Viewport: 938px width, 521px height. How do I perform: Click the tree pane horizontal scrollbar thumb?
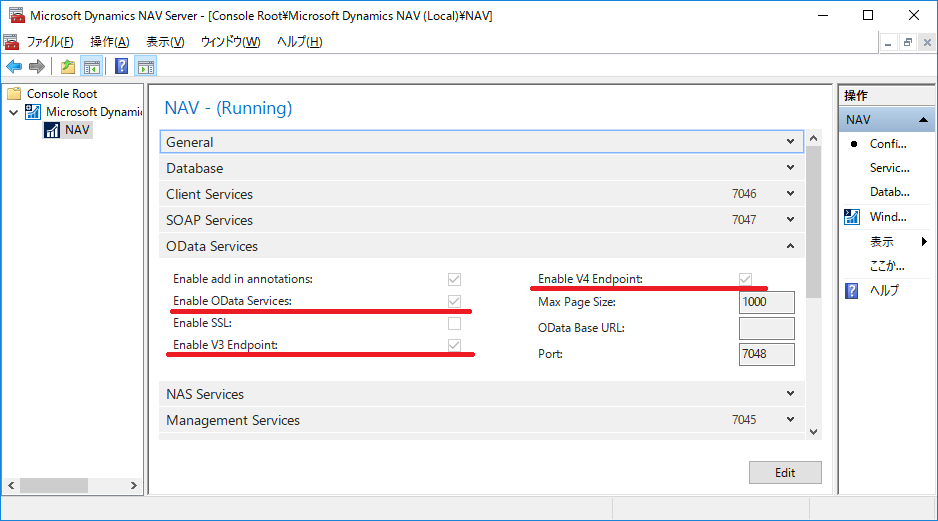(54, 486)
